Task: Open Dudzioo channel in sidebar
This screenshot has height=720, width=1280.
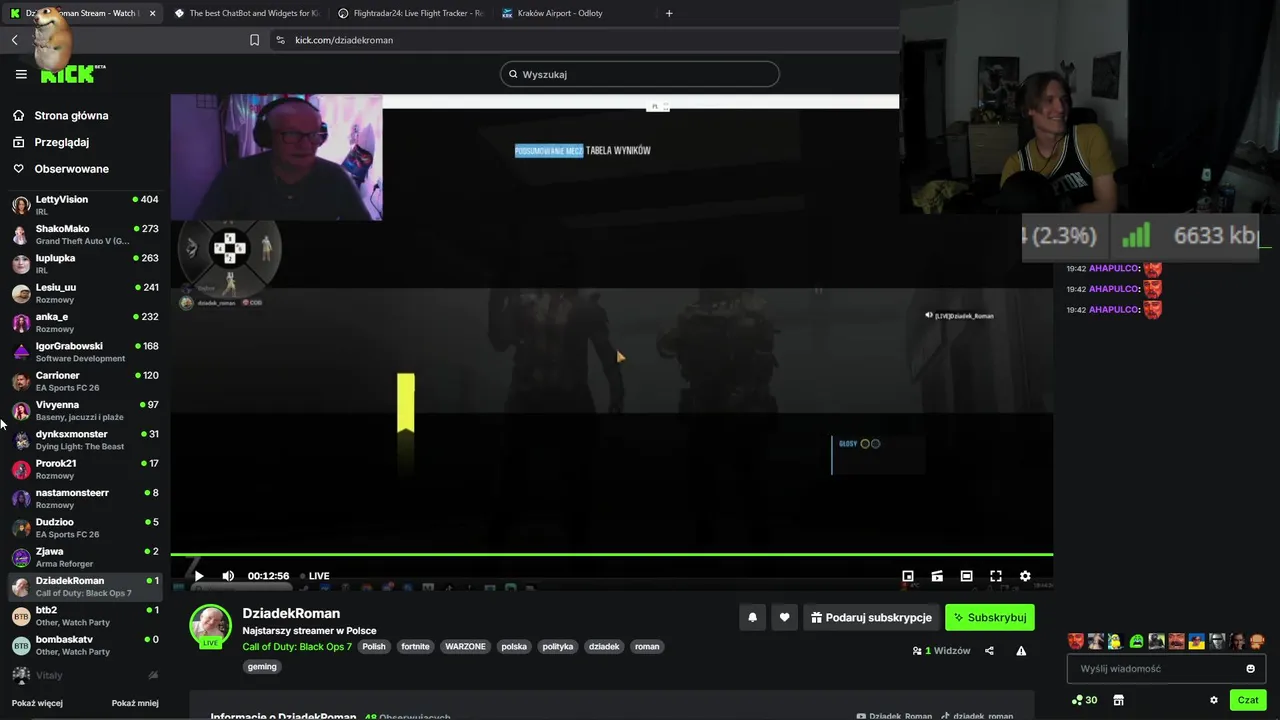Action: 85,528
